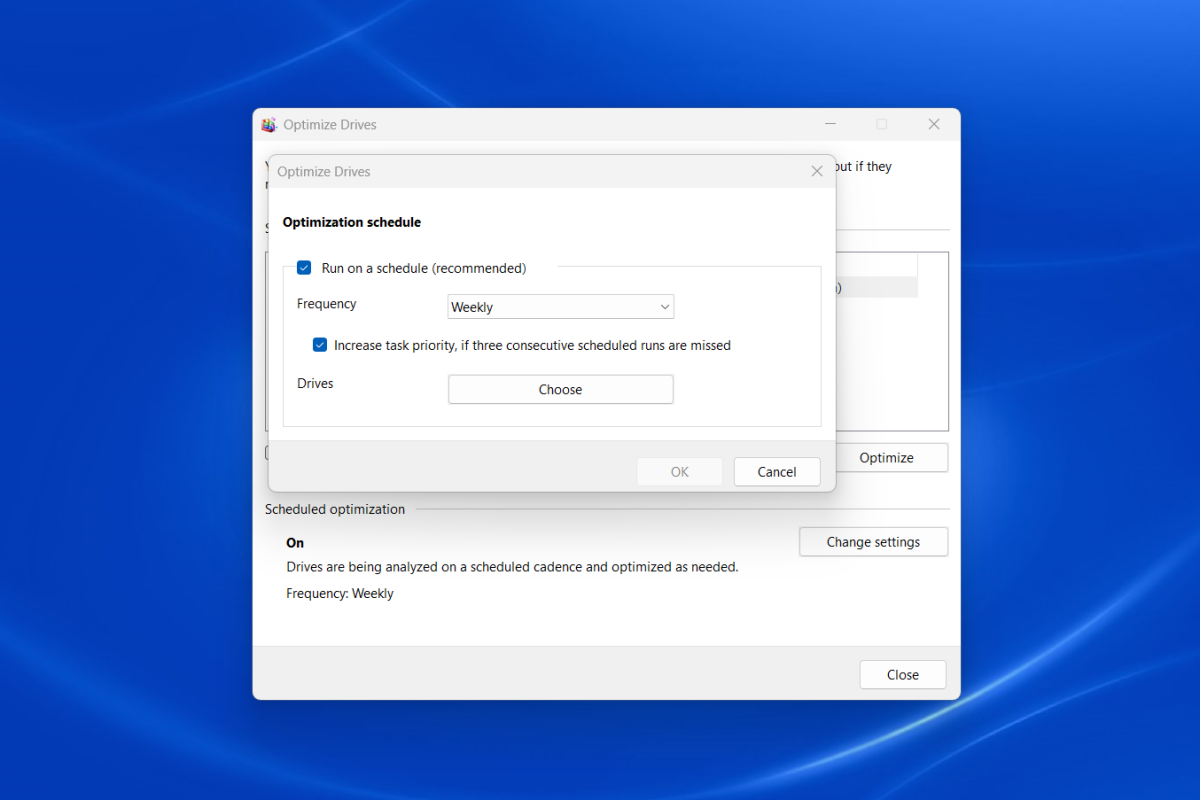Open the Frequency dropdown showing Weekly
Viewport: 1200px width, 800px height.
click(x=561, y=307)
